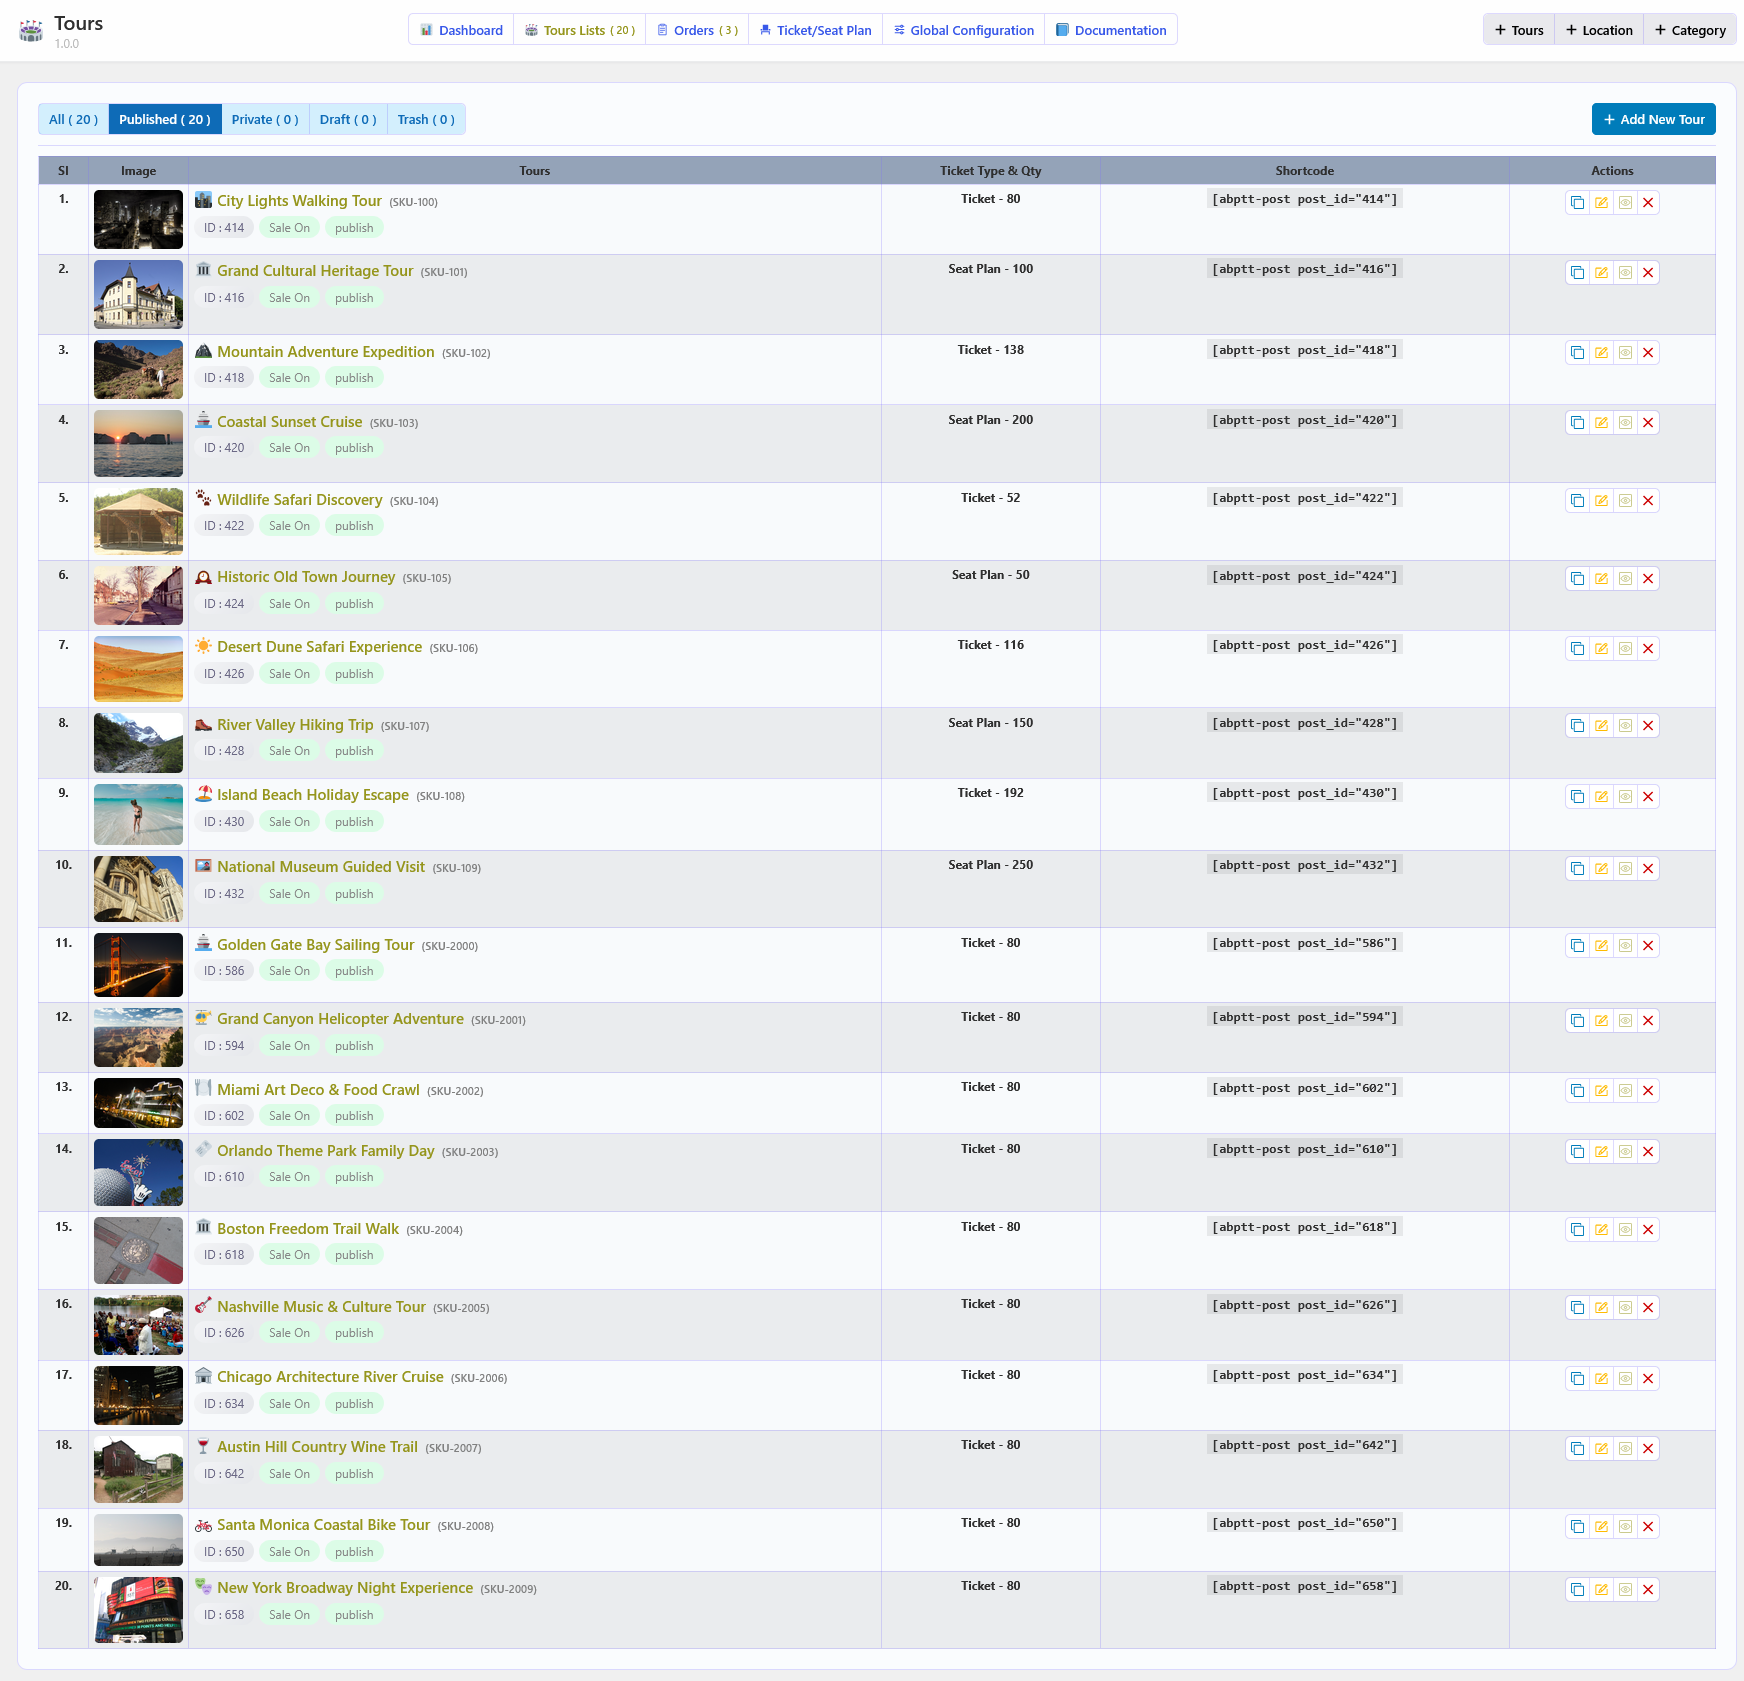
Task: Delete the Chicago Architecture River Cruise
Action: (1648, 1379)
